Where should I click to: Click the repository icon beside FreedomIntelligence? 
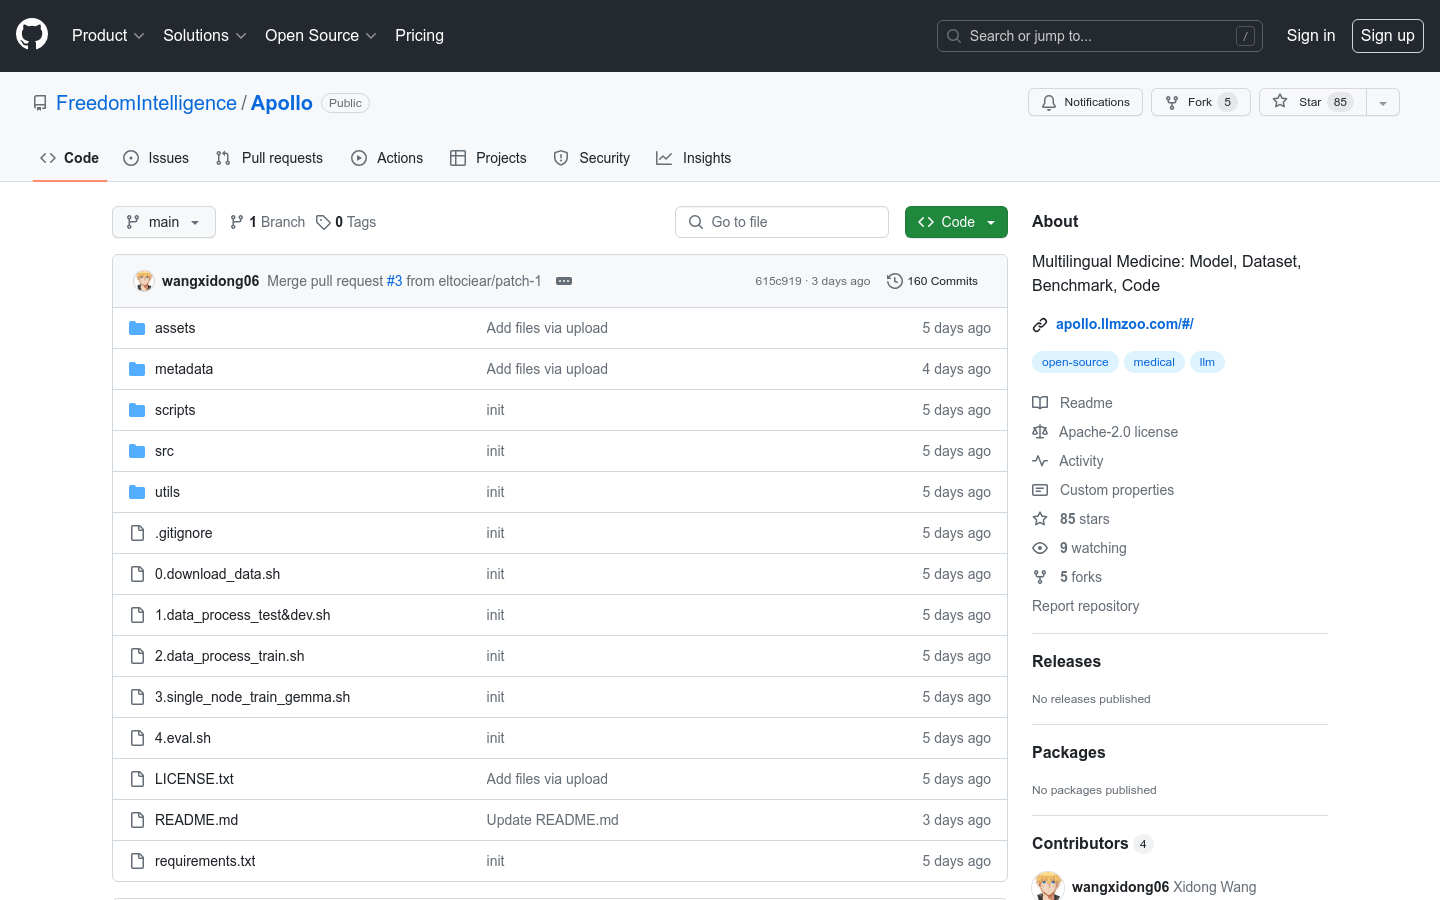point(40,103)
